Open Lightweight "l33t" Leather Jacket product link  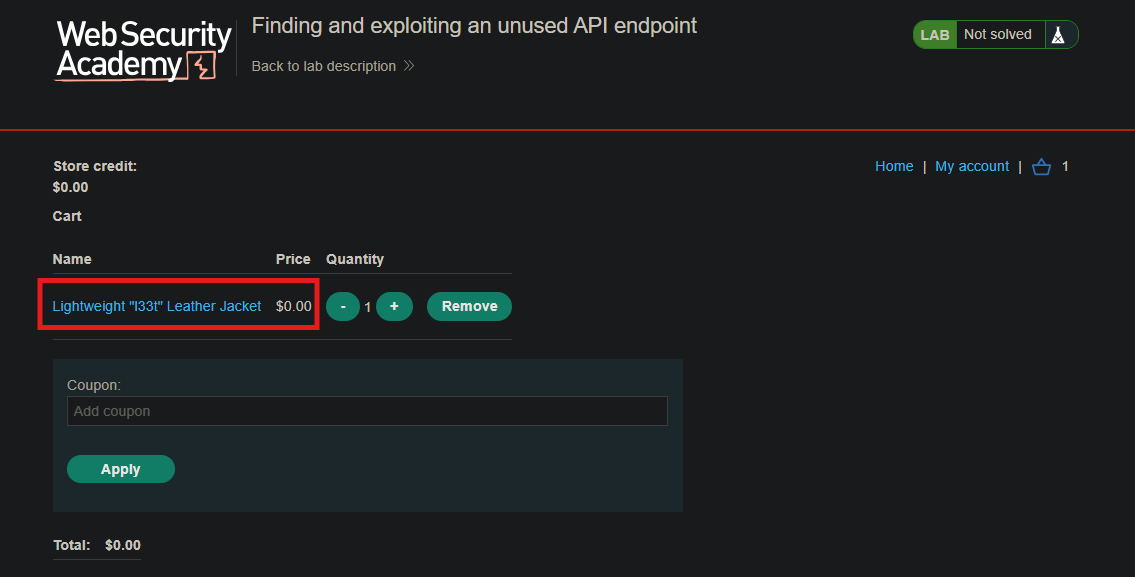click(156, 306)
